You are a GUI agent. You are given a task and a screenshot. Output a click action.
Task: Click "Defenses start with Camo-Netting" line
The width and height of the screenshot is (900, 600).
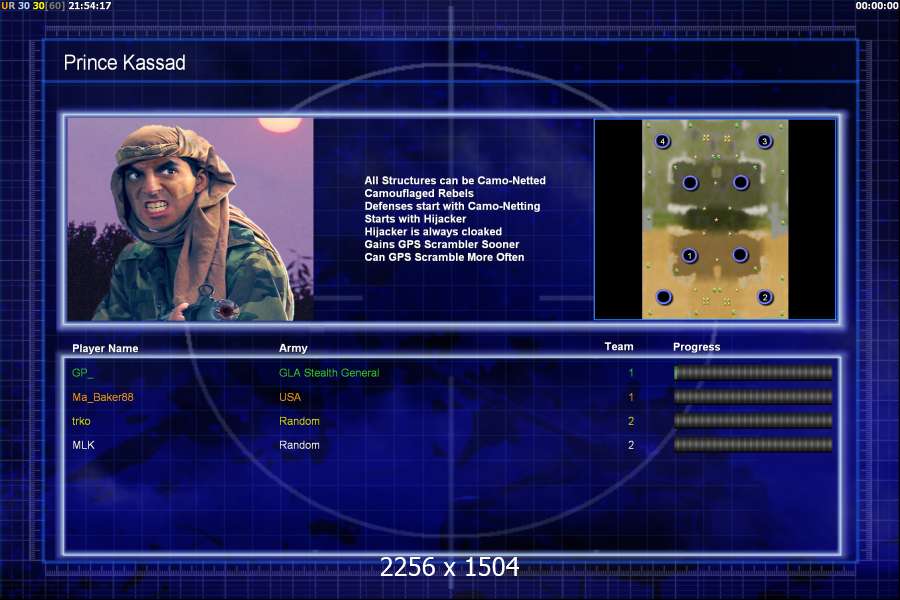[452, 206]
